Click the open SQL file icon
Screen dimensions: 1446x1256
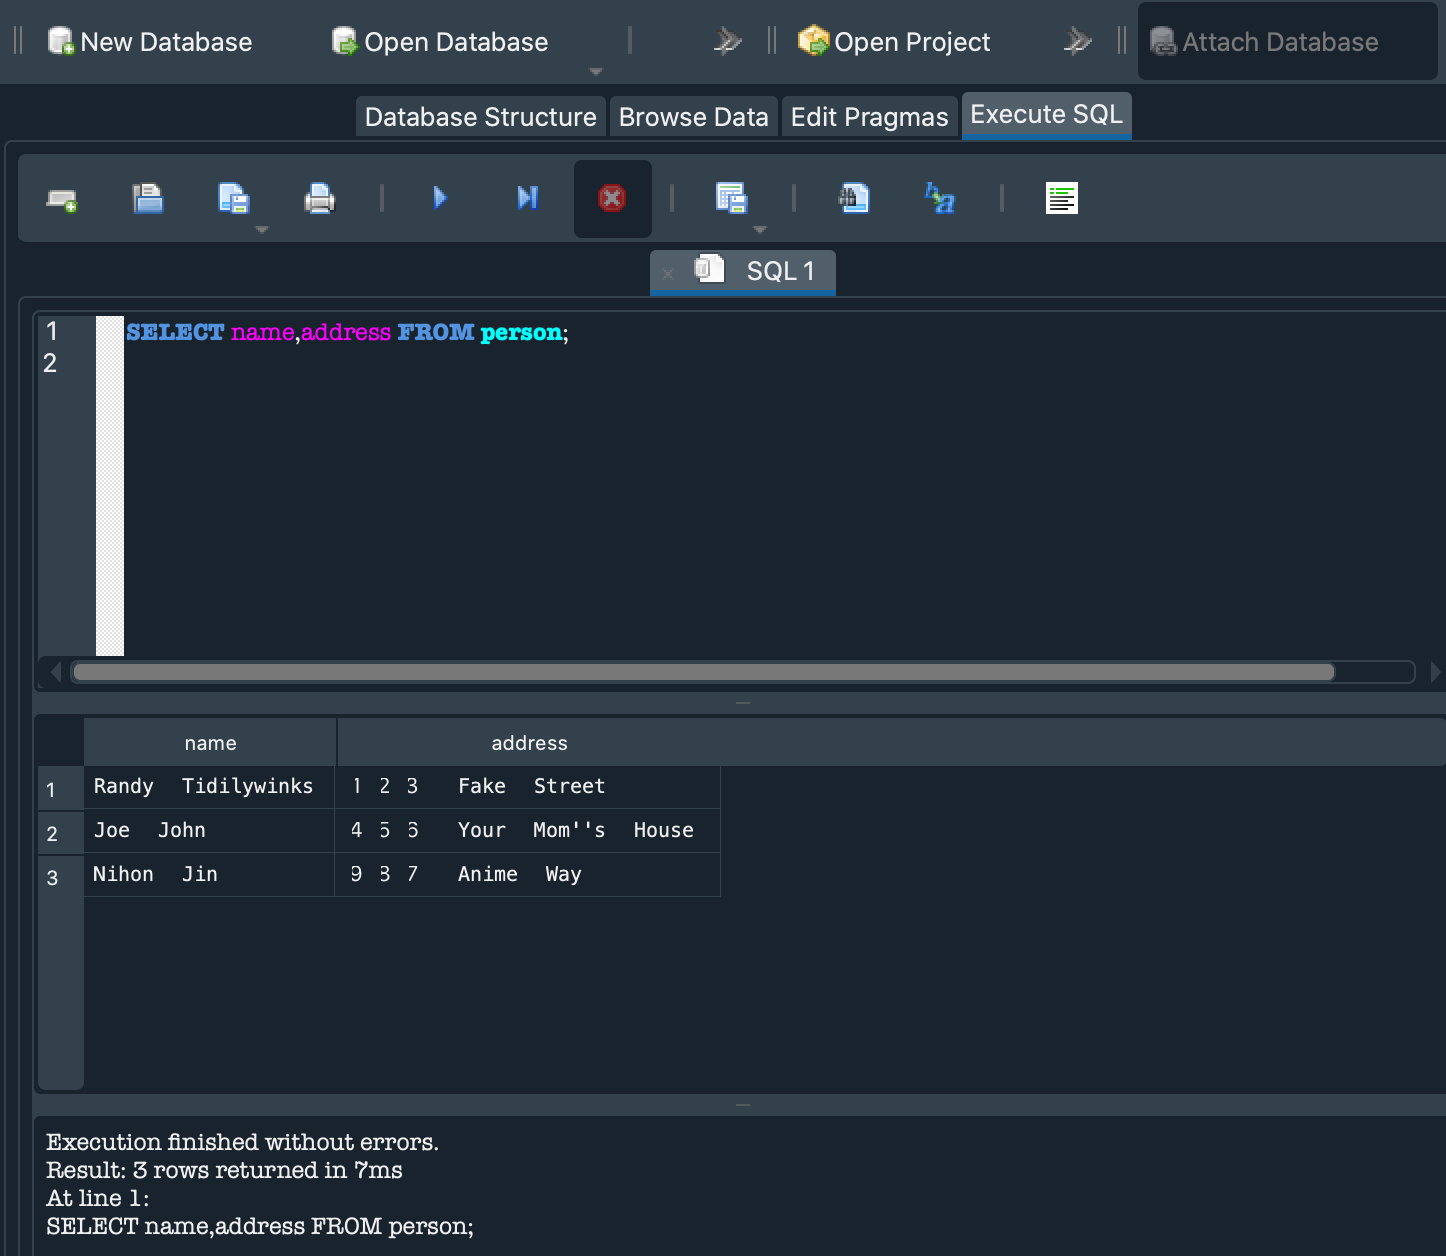148,198
